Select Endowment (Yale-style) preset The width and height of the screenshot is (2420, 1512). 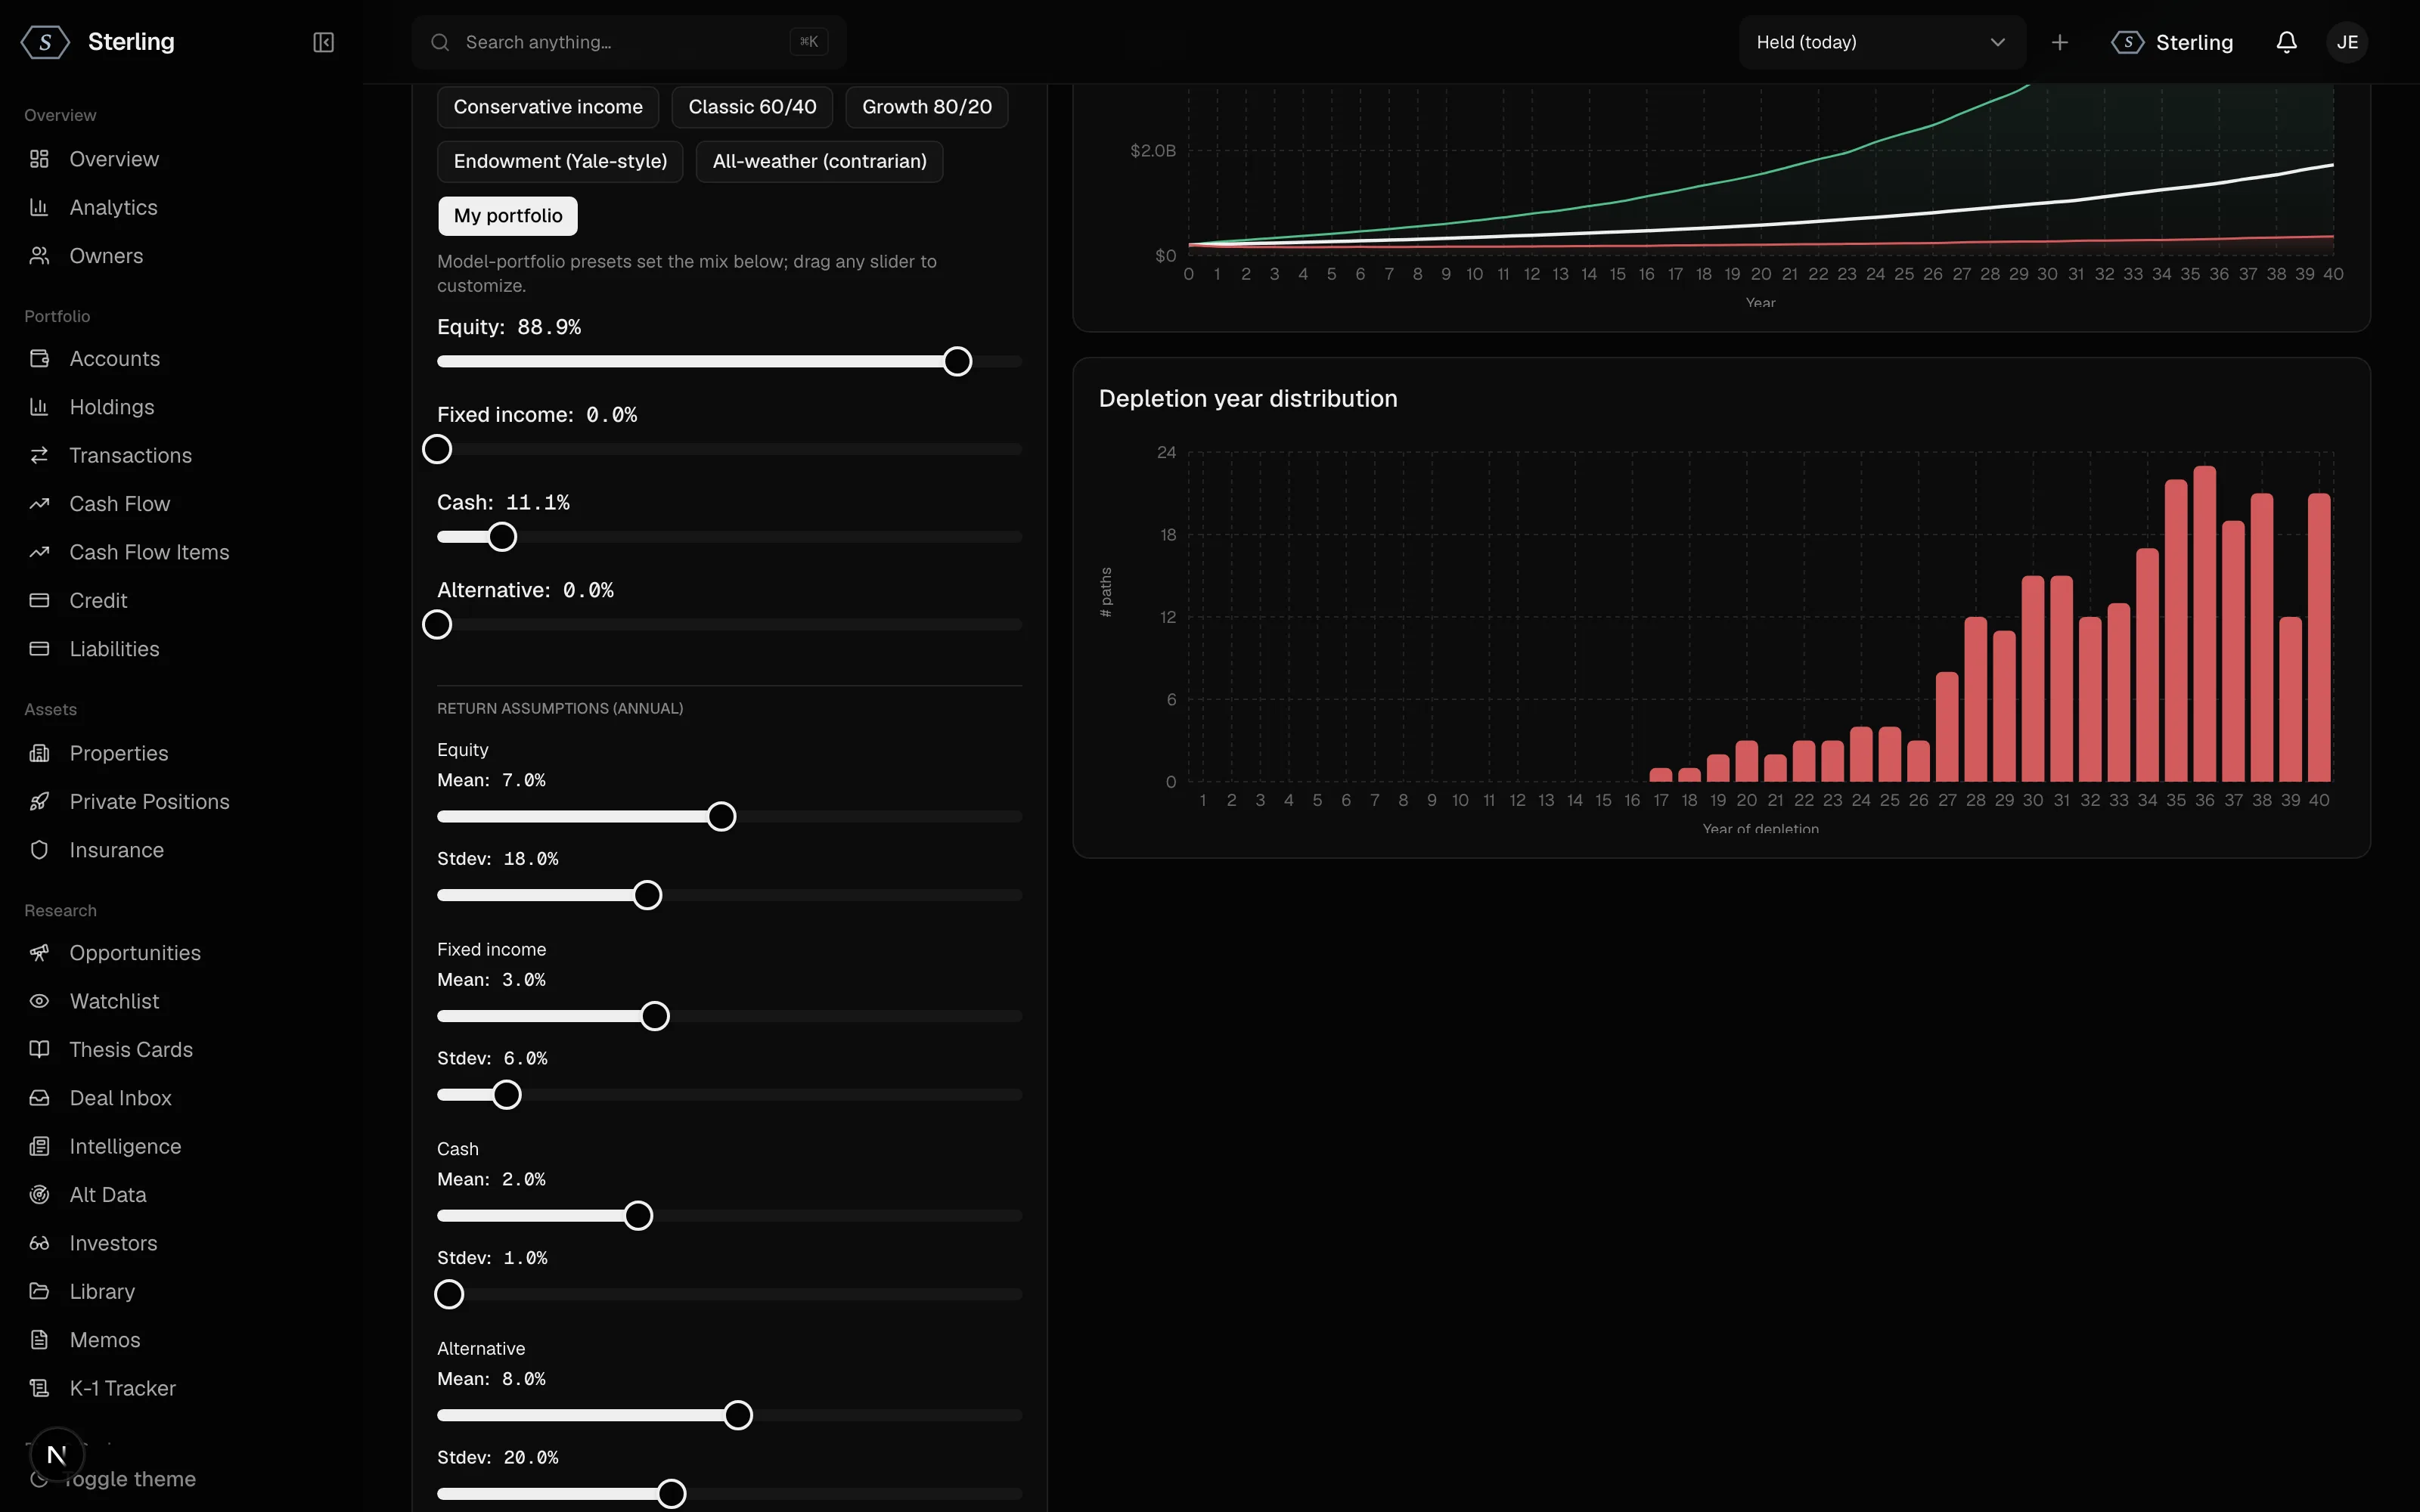[560, 161]
